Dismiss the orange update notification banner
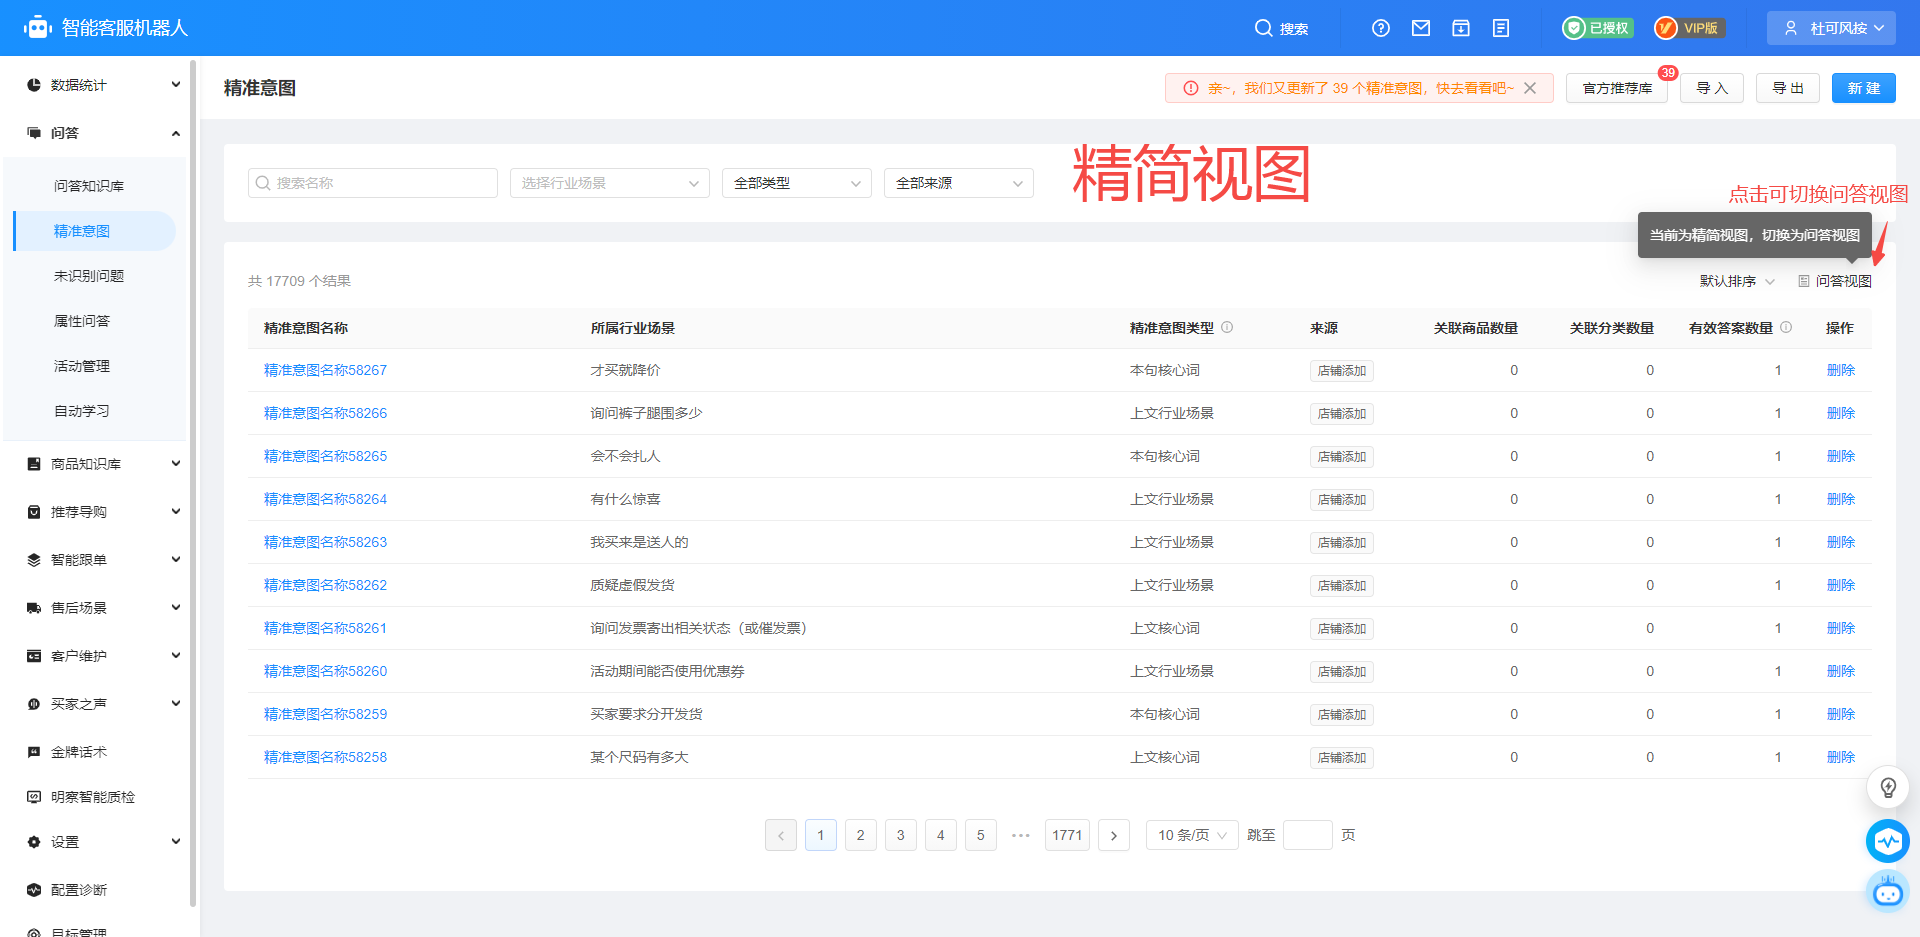 [x=1530, y=88]
